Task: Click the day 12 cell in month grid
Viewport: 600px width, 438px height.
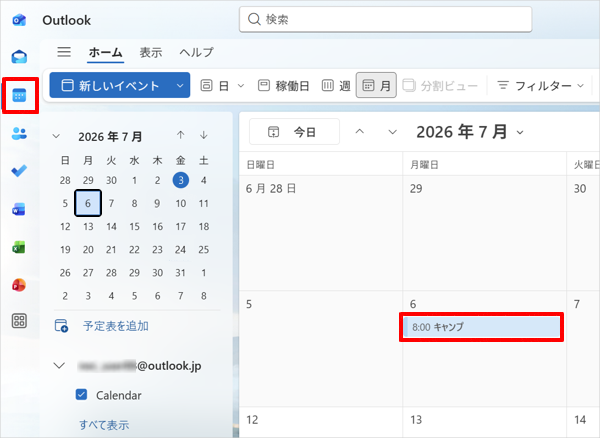Action: [321, 422]
